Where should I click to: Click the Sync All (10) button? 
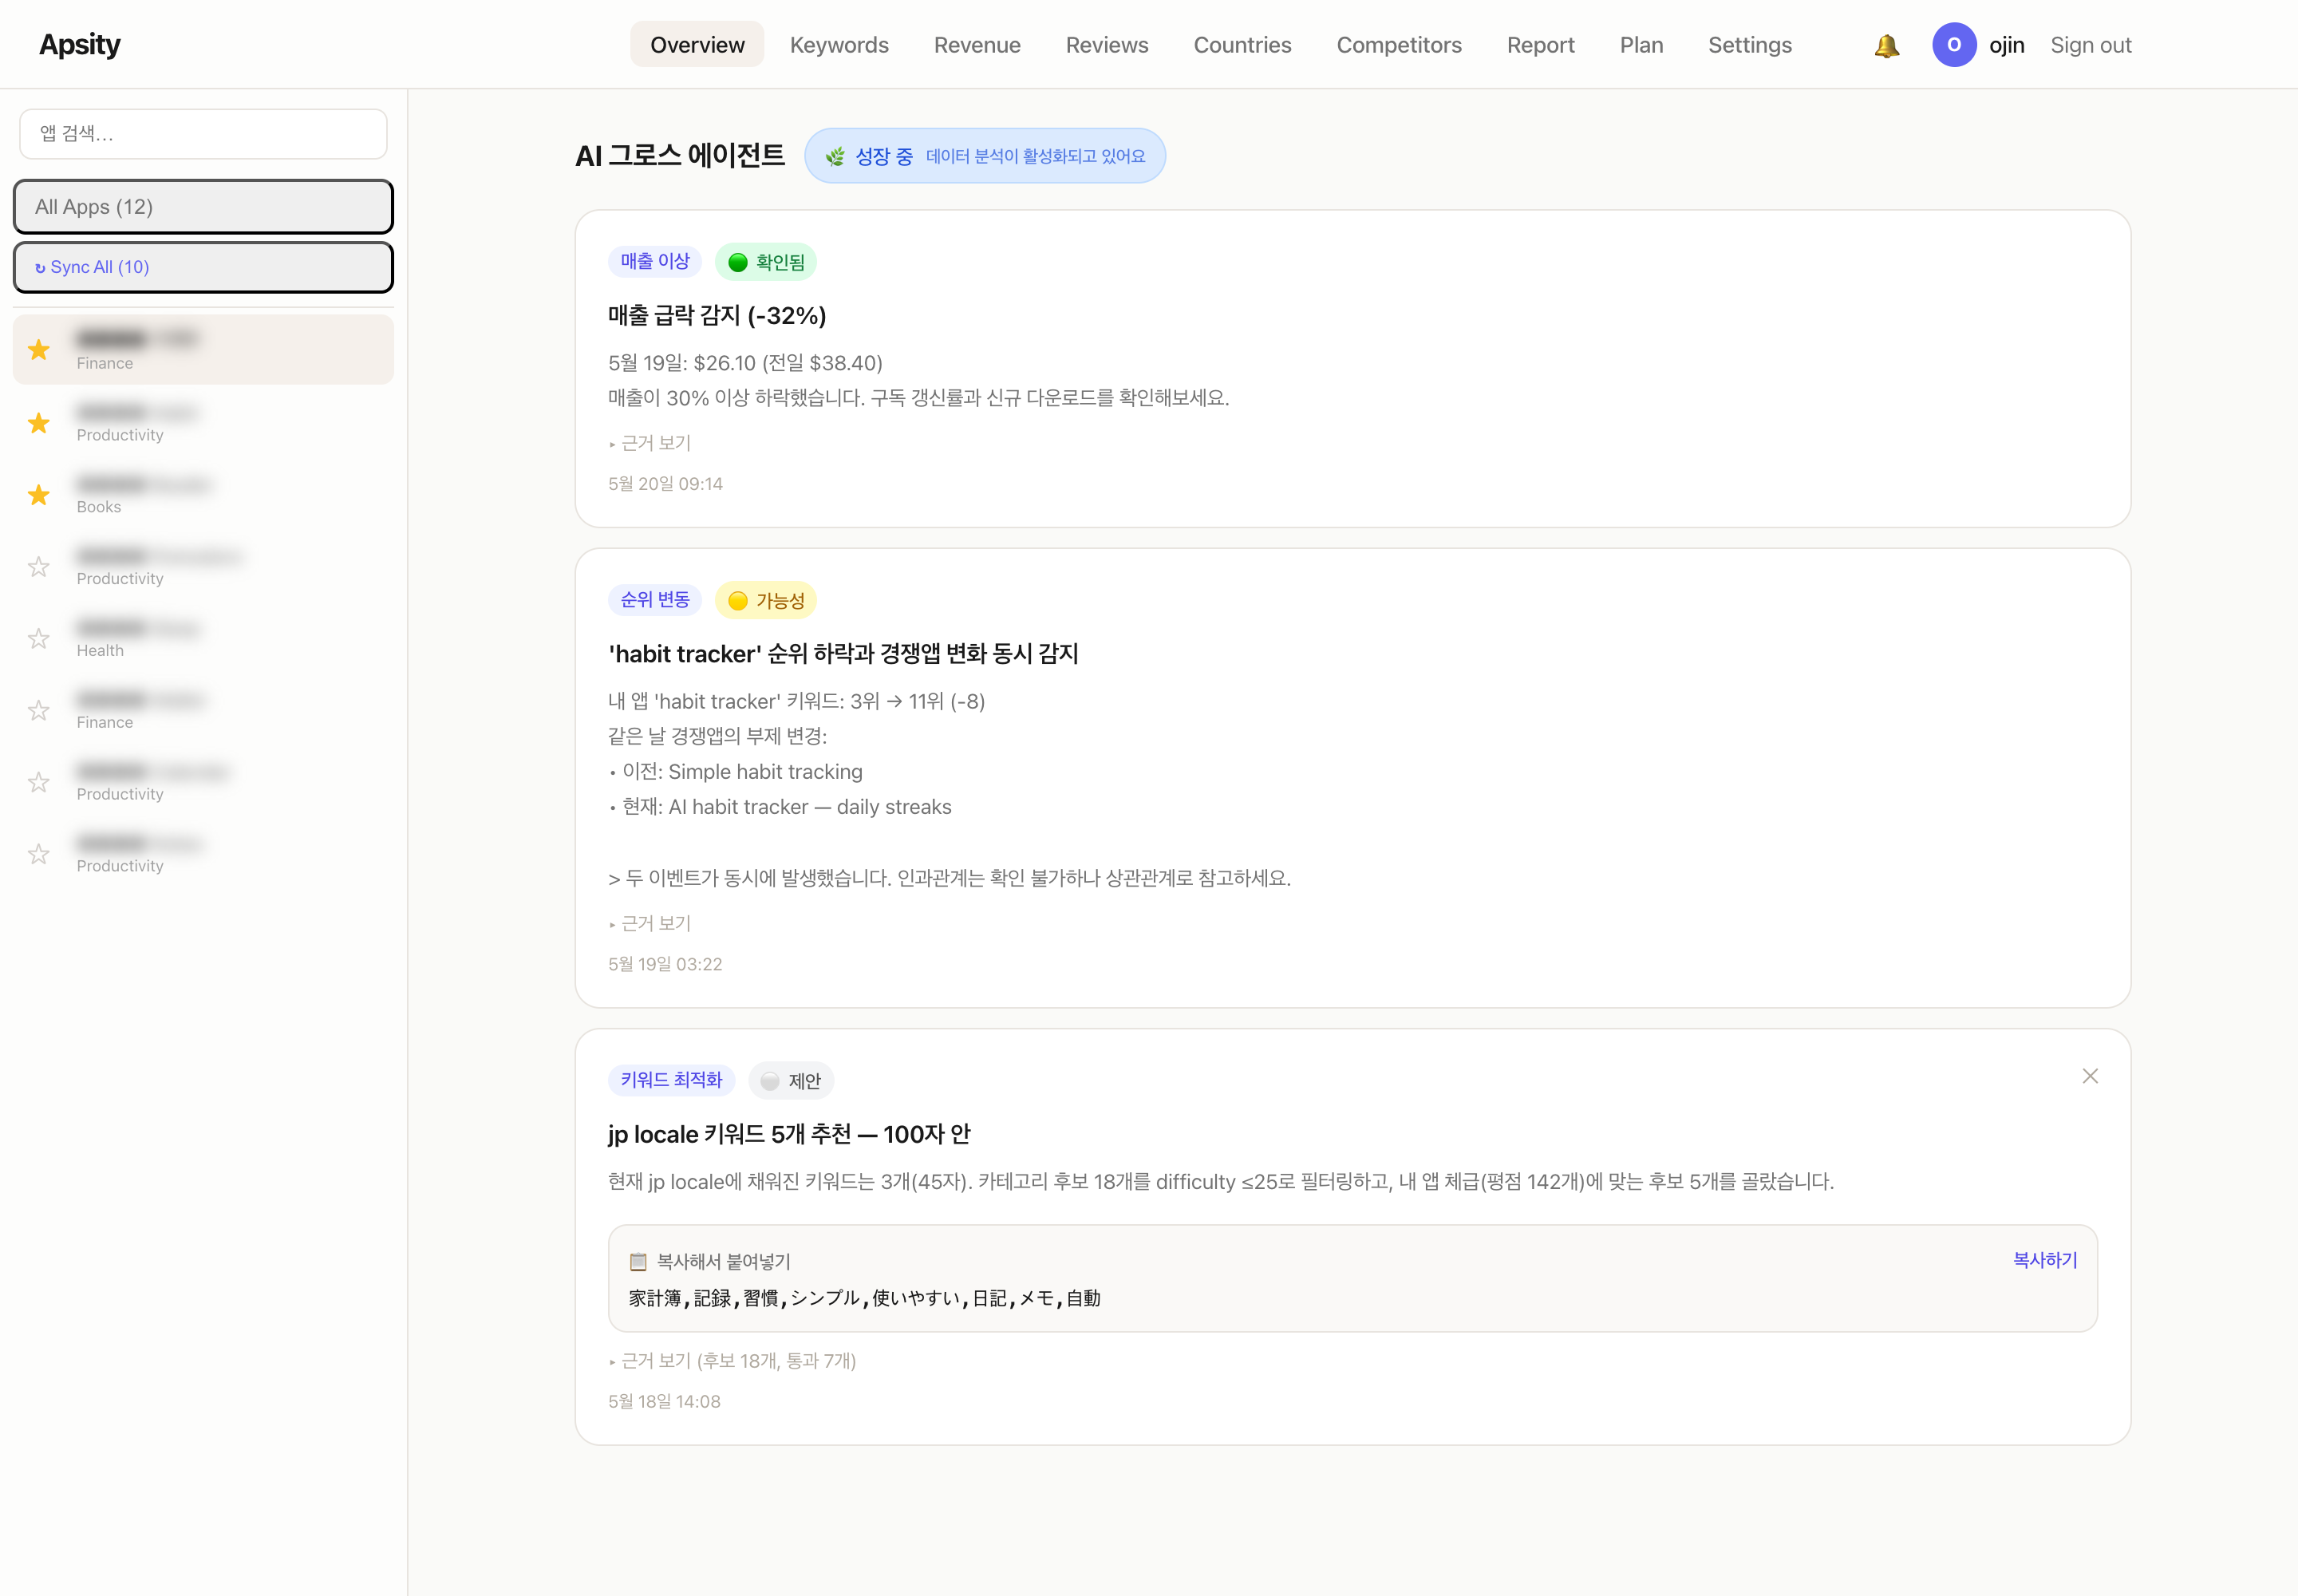203,267
